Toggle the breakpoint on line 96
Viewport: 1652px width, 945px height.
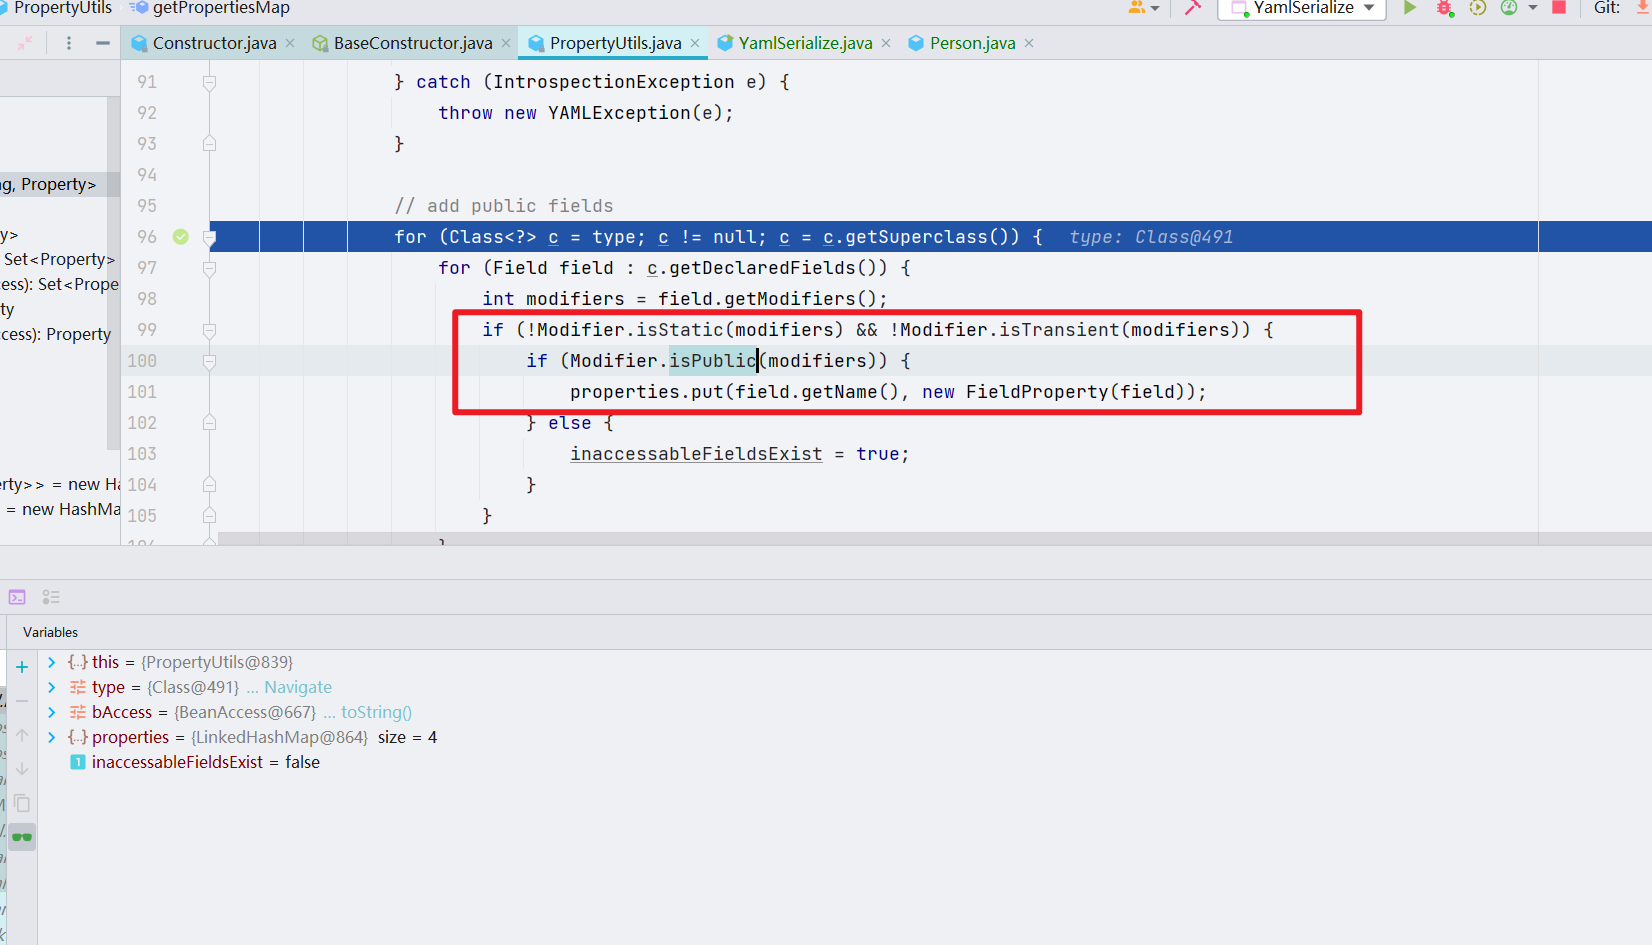coord(180,237)
